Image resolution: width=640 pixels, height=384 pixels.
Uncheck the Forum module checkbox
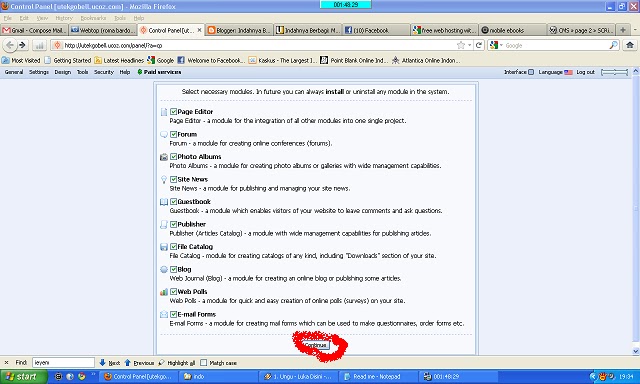point(173,134)
